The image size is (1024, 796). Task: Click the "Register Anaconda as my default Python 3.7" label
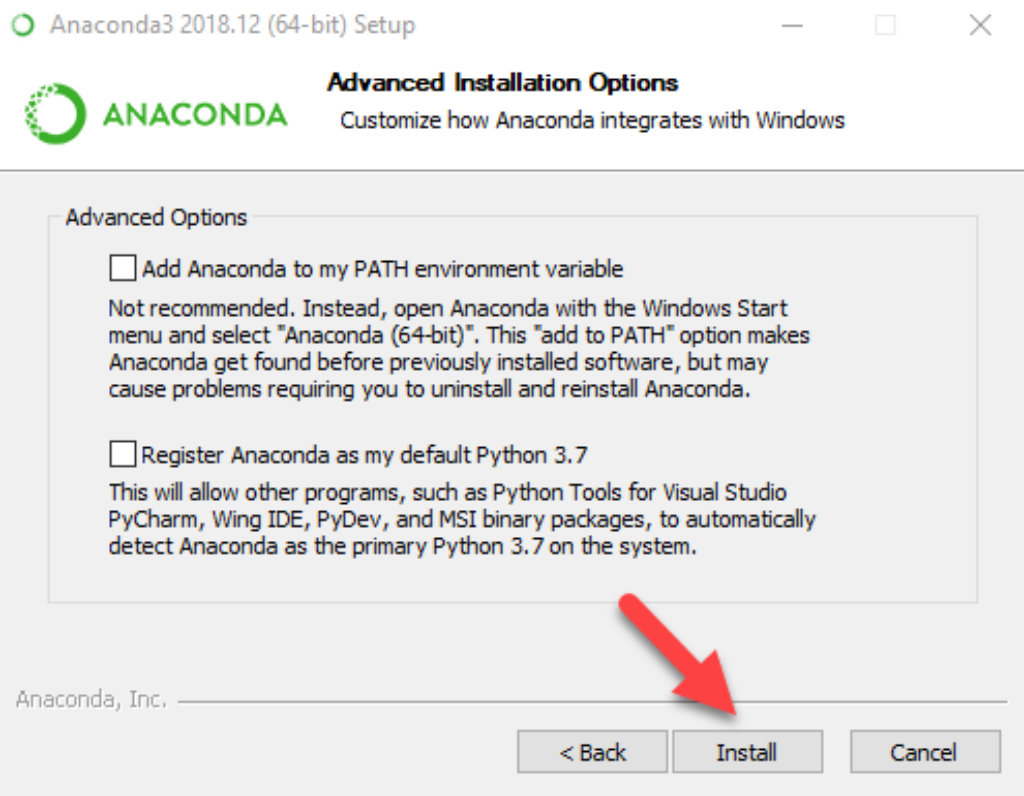click(364, 456)
